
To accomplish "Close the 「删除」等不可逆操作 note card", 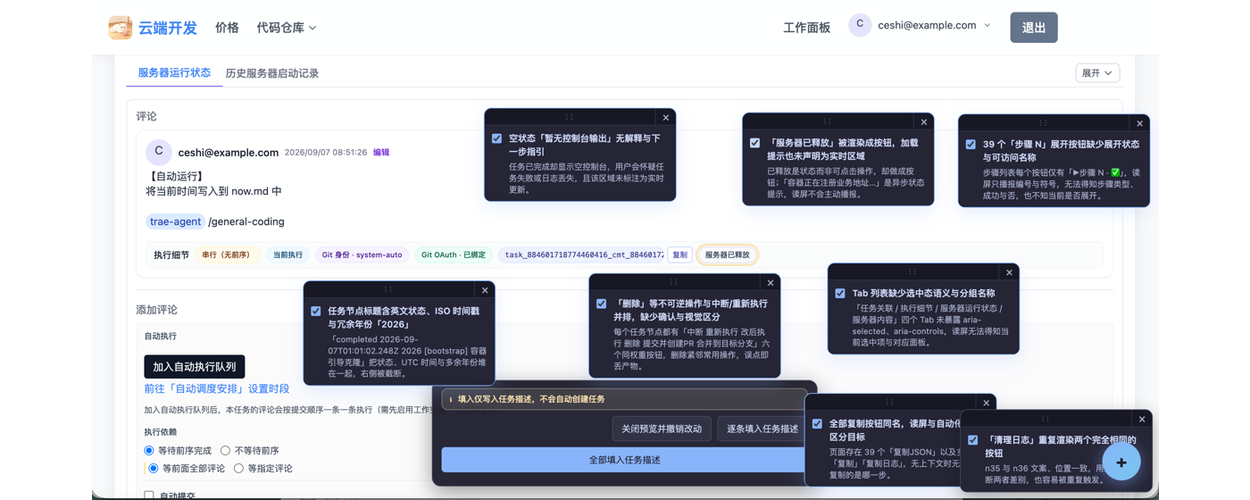I will tap(770, 283).
